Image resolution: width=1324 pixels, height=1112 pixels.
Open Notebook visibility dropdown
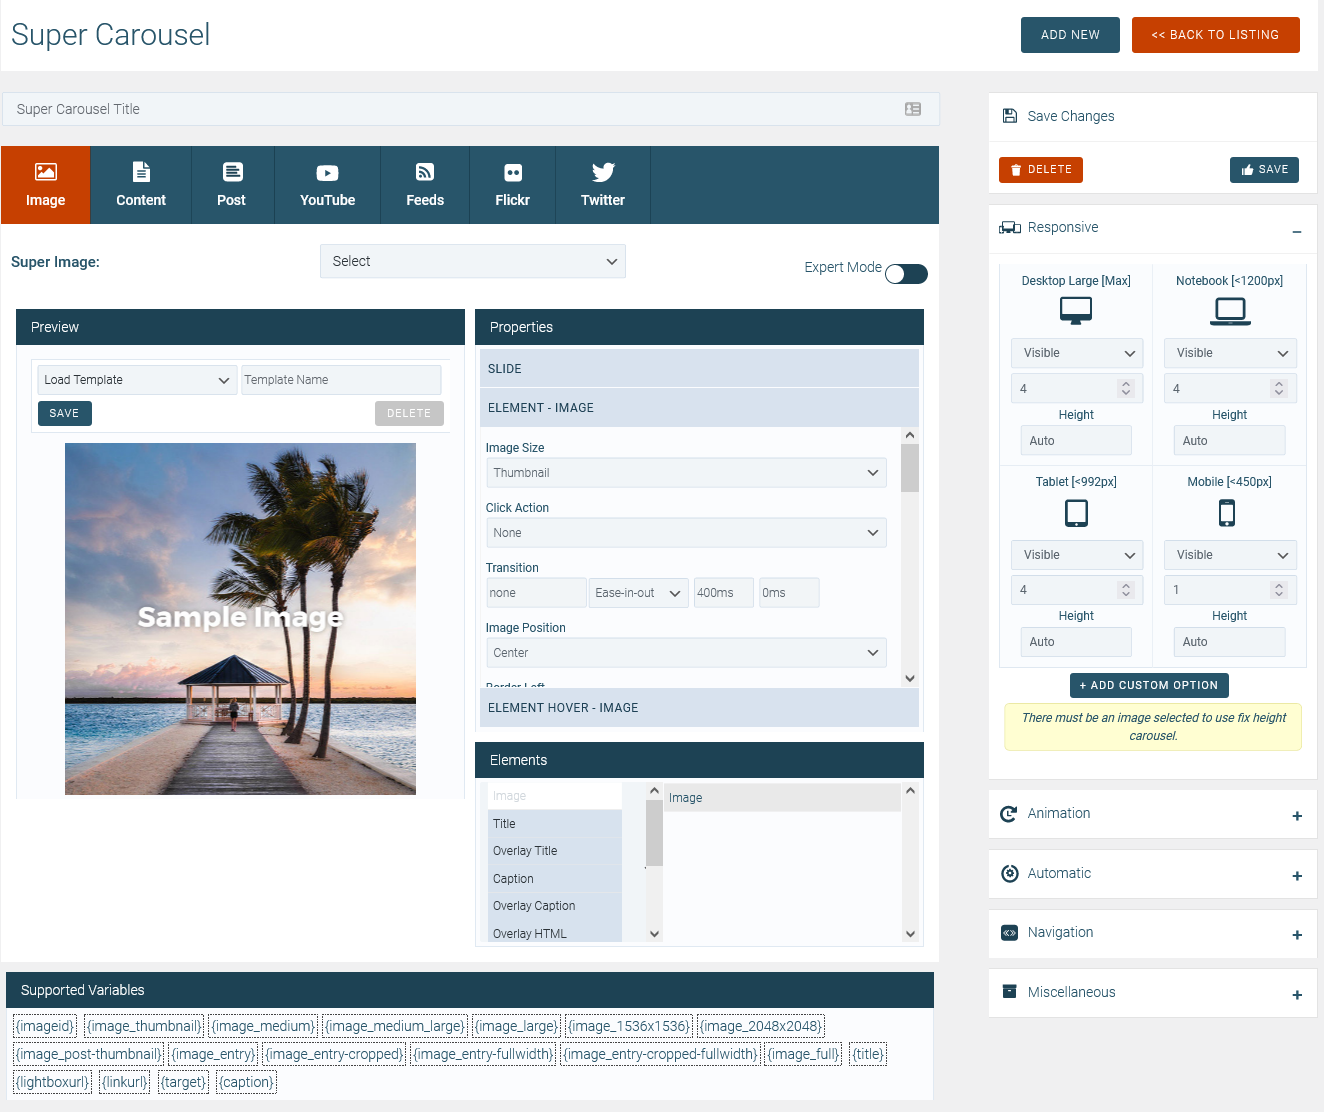coord(1230,353)
